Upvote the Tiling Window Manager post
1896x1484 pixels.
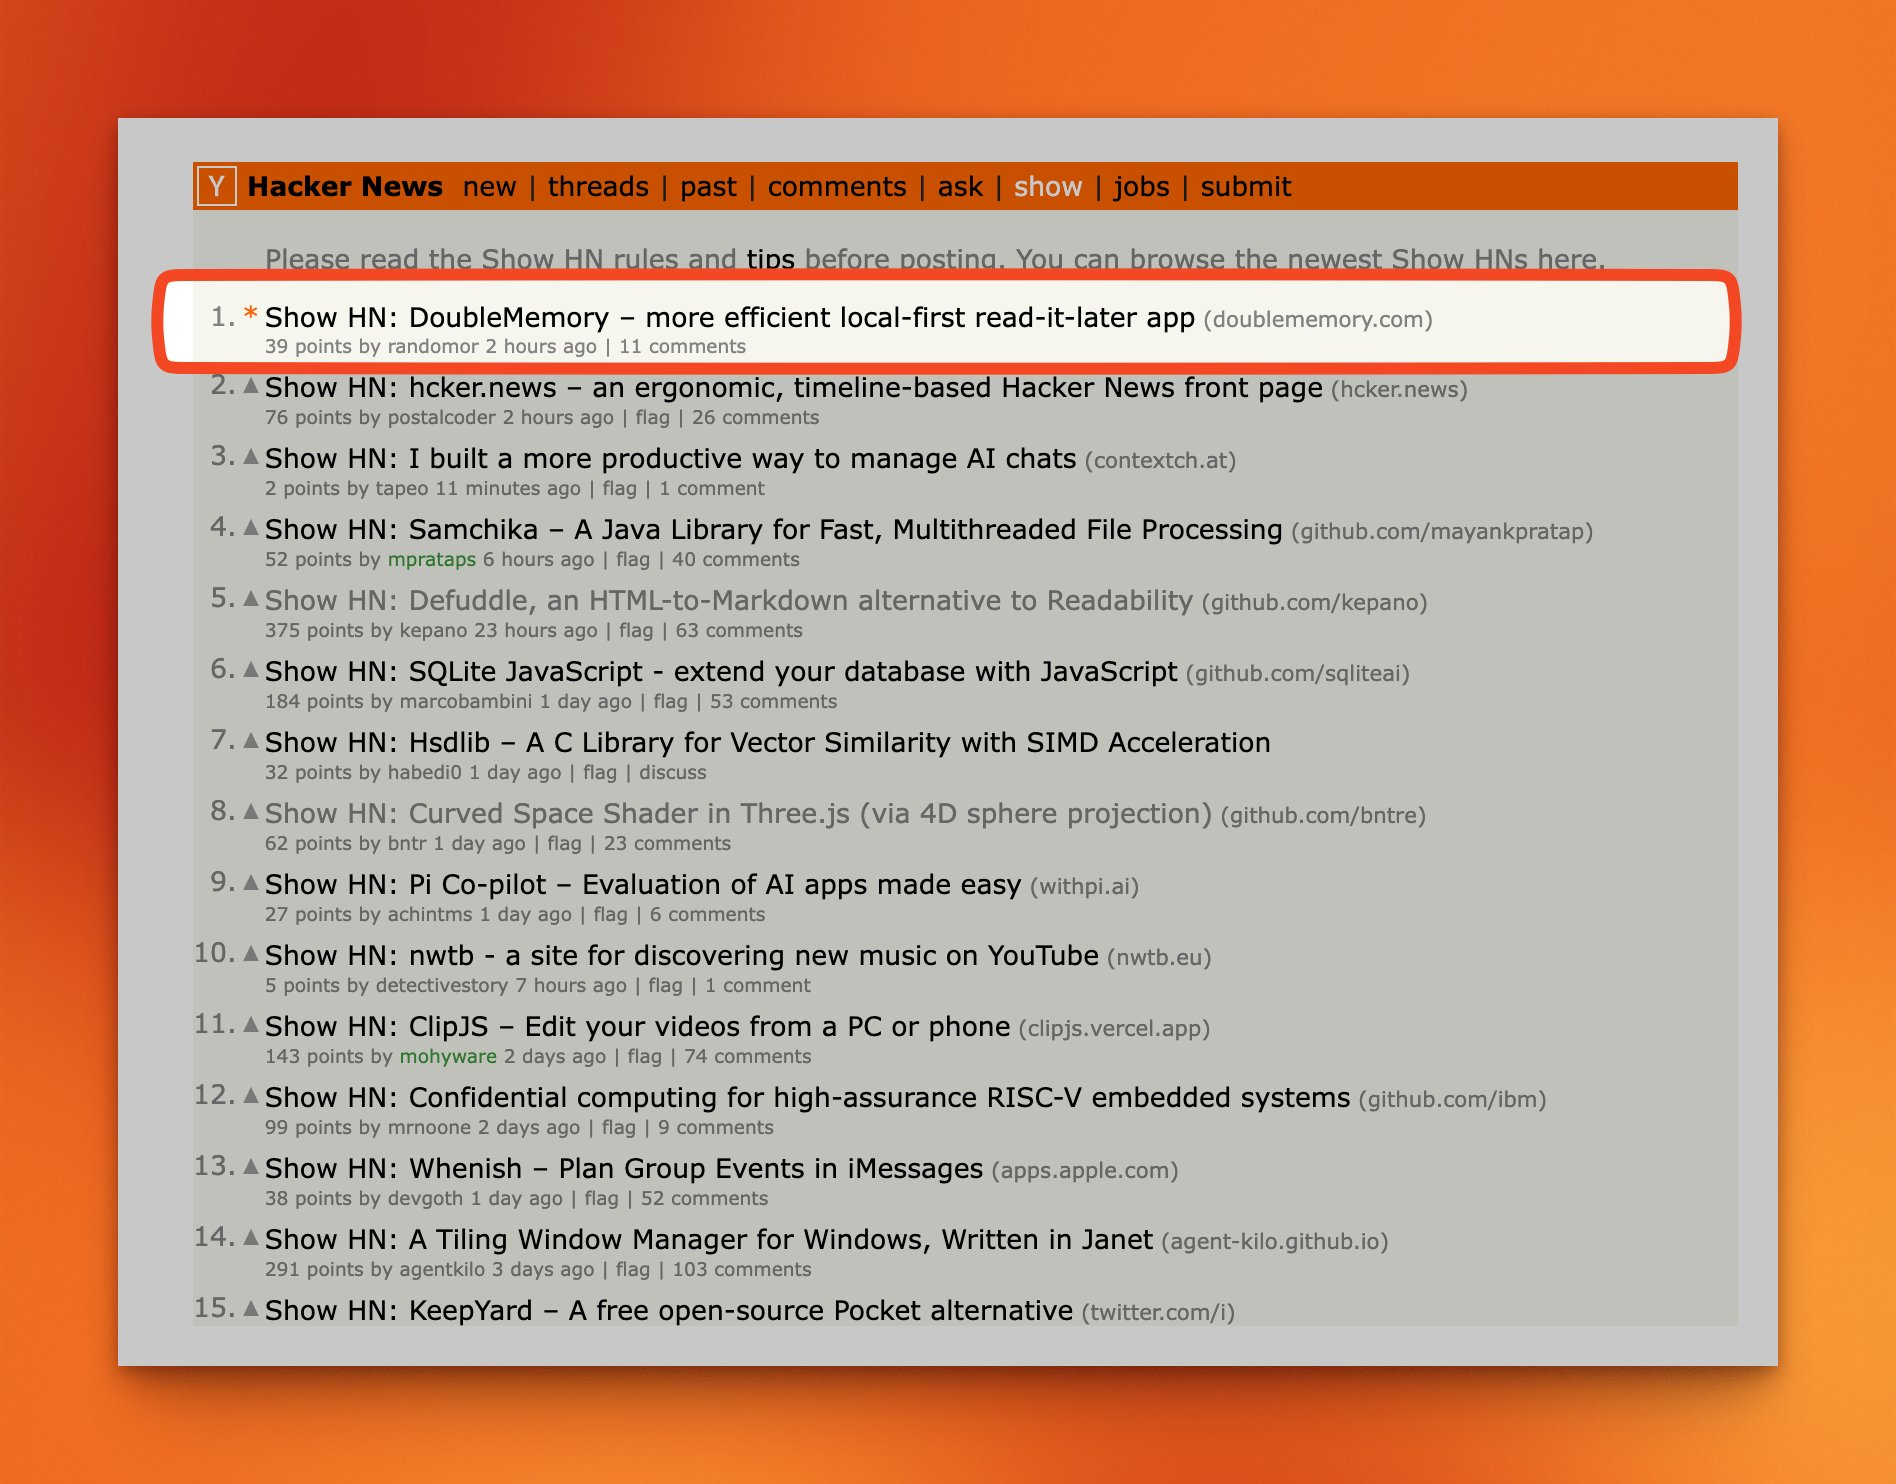point(251,1238)
